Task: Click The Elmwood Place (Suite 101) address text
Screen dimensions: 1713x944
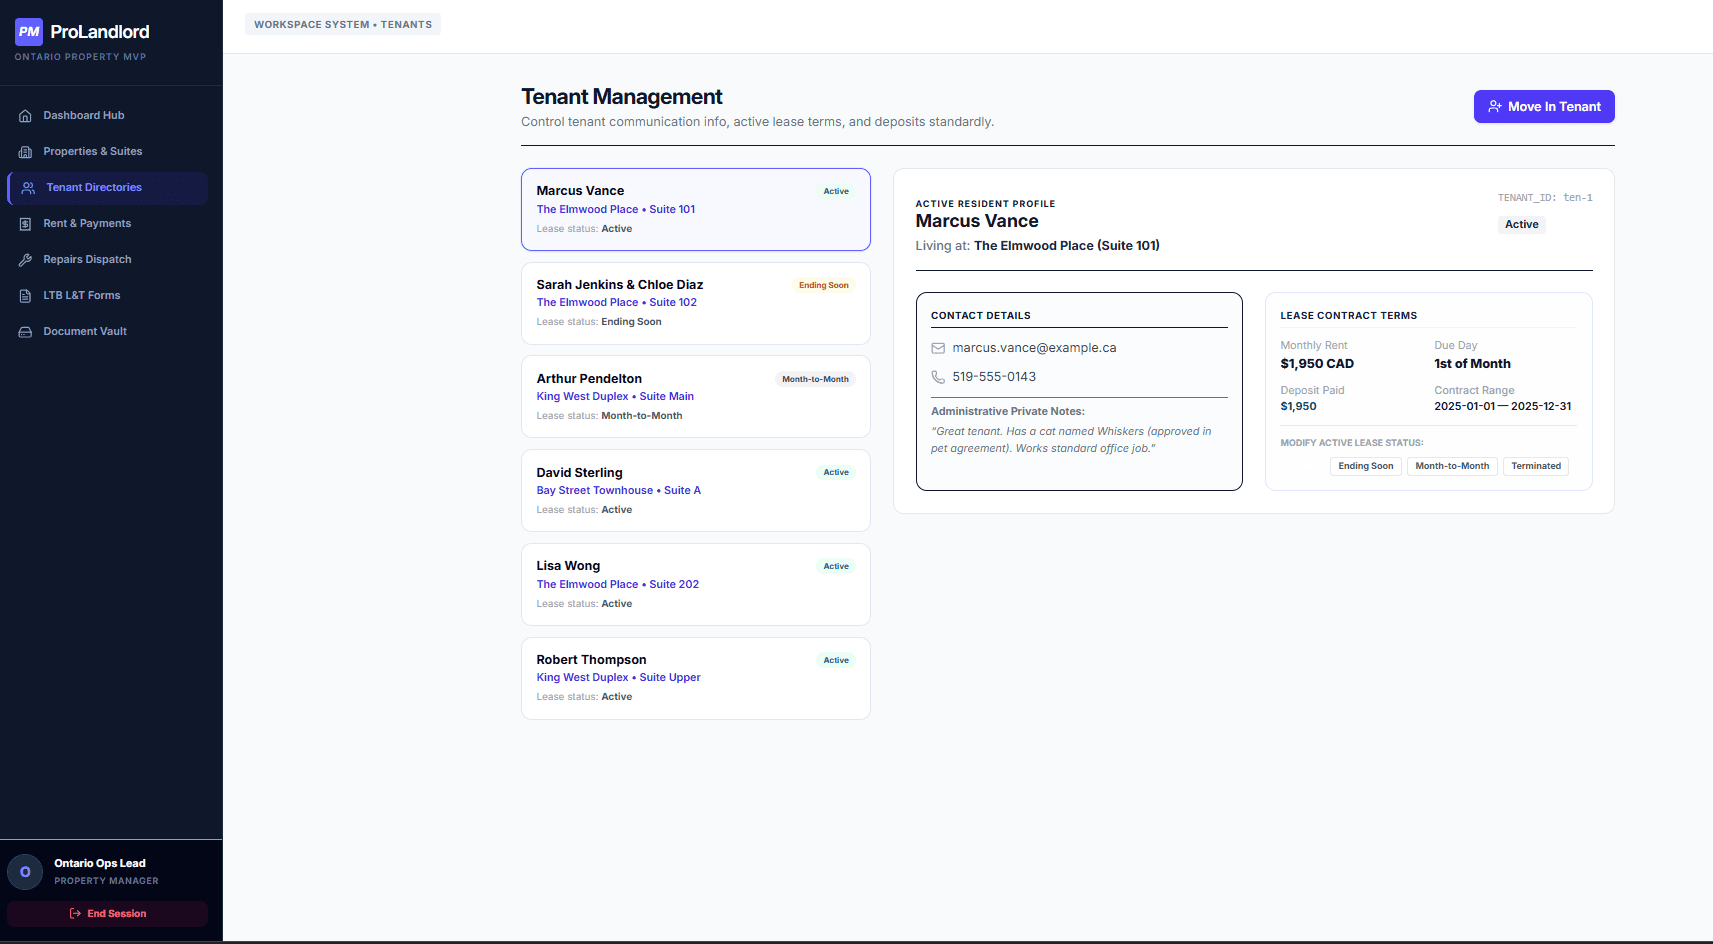Action: (1067, 246)
